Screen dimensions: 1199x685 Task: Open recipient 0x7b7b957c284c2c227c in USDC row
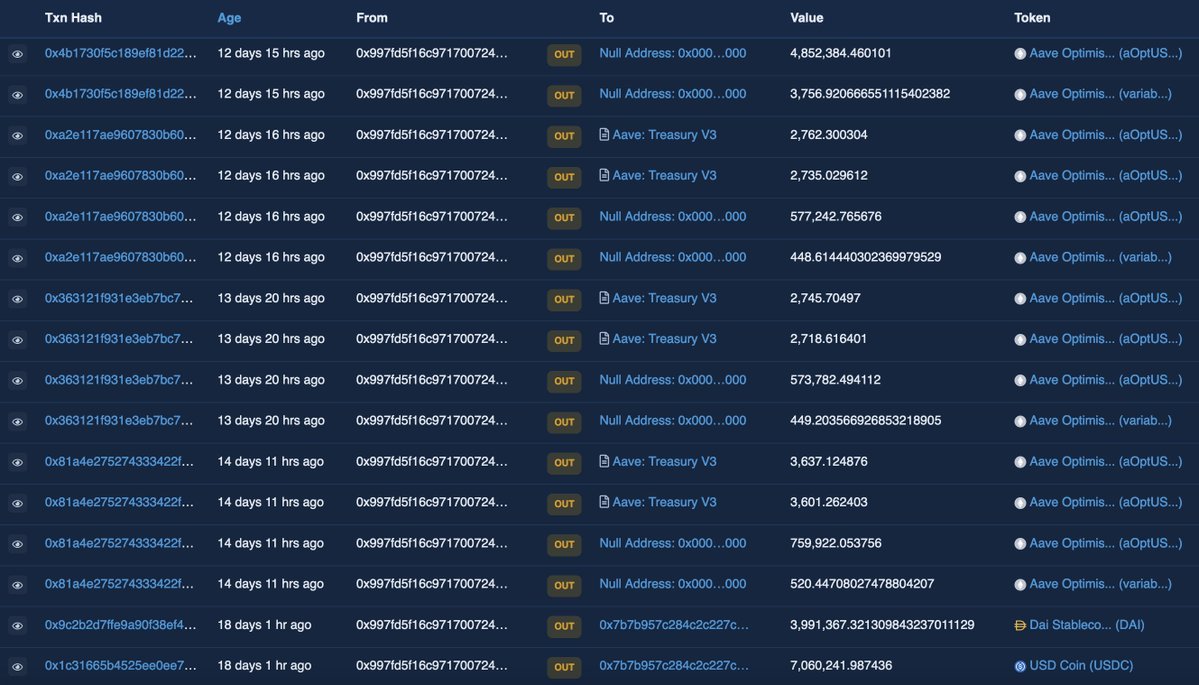674,666
